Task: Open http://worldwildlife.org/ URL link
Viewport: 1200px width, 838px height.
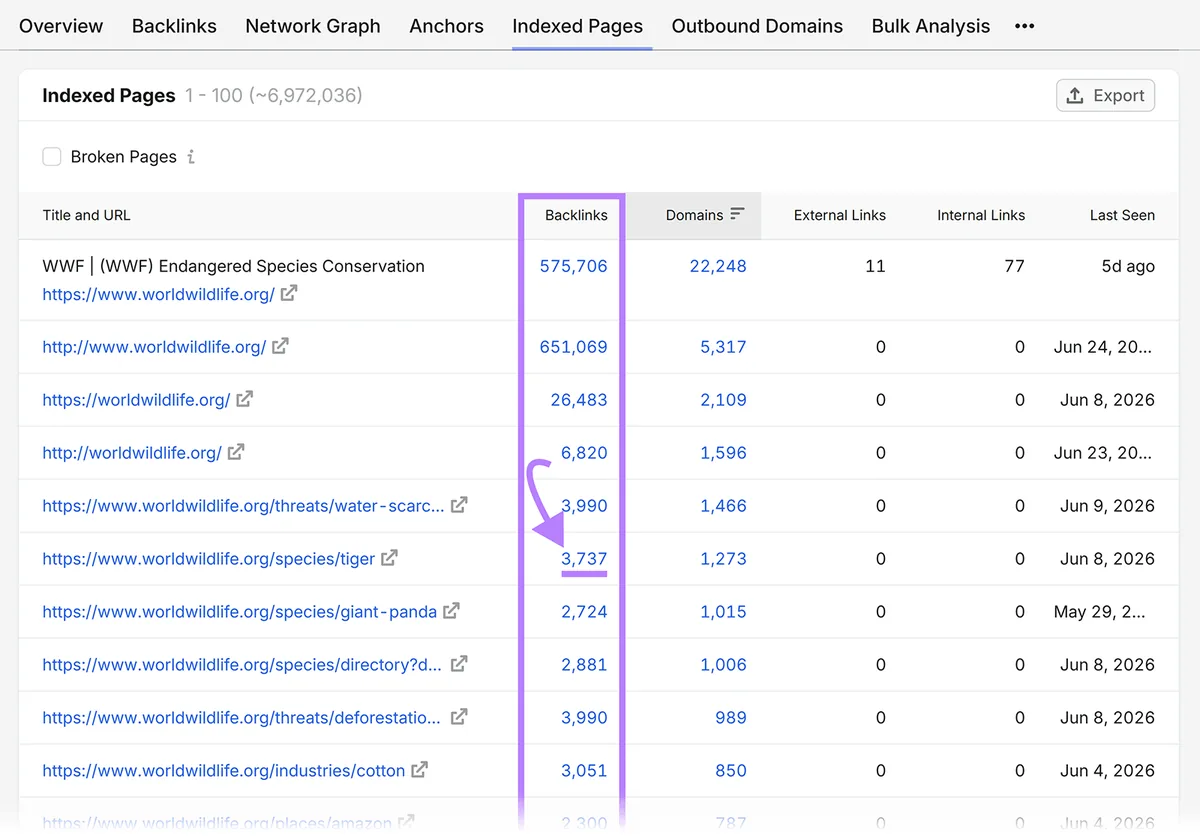Action: (132, 453)
